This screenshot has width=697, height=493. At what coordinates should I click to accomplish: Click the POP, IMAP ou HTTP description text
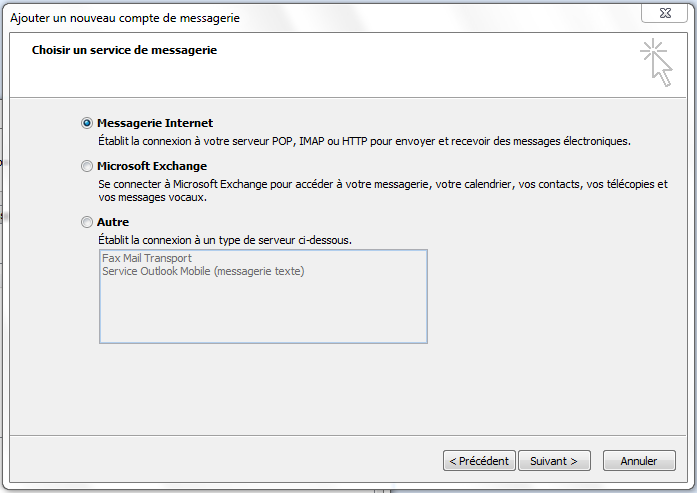364,141
